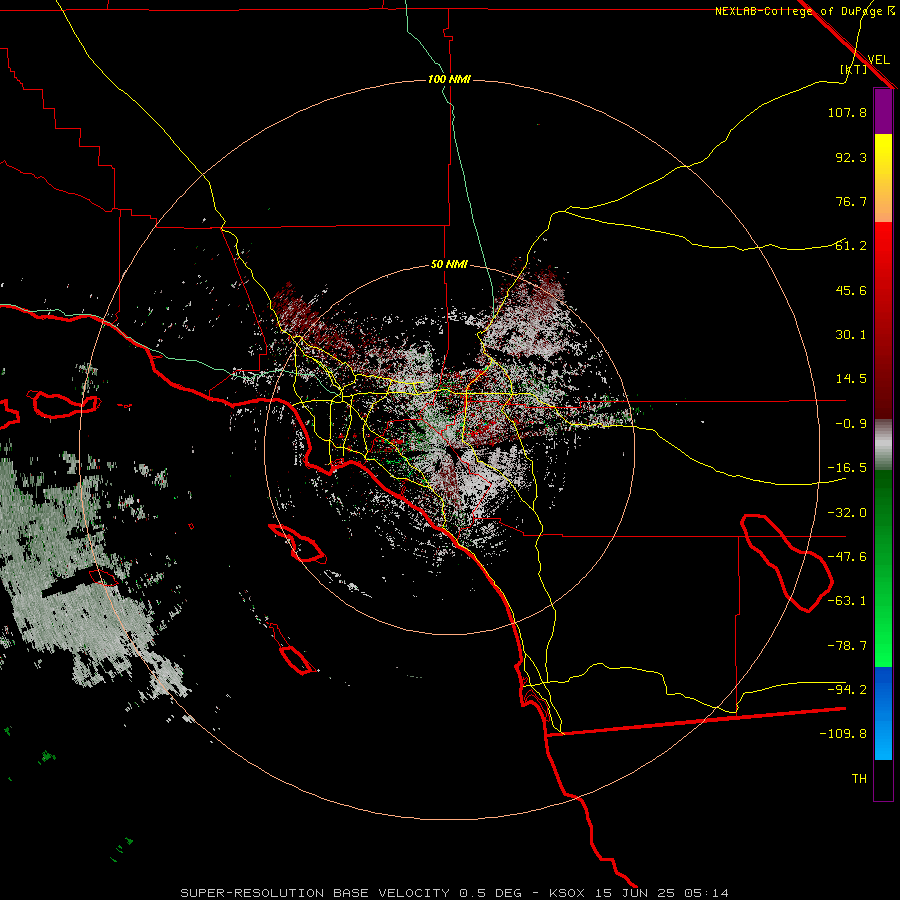Click the 30.1 velocity scale value
Viewport: 900px width, 900px height.
851,335
